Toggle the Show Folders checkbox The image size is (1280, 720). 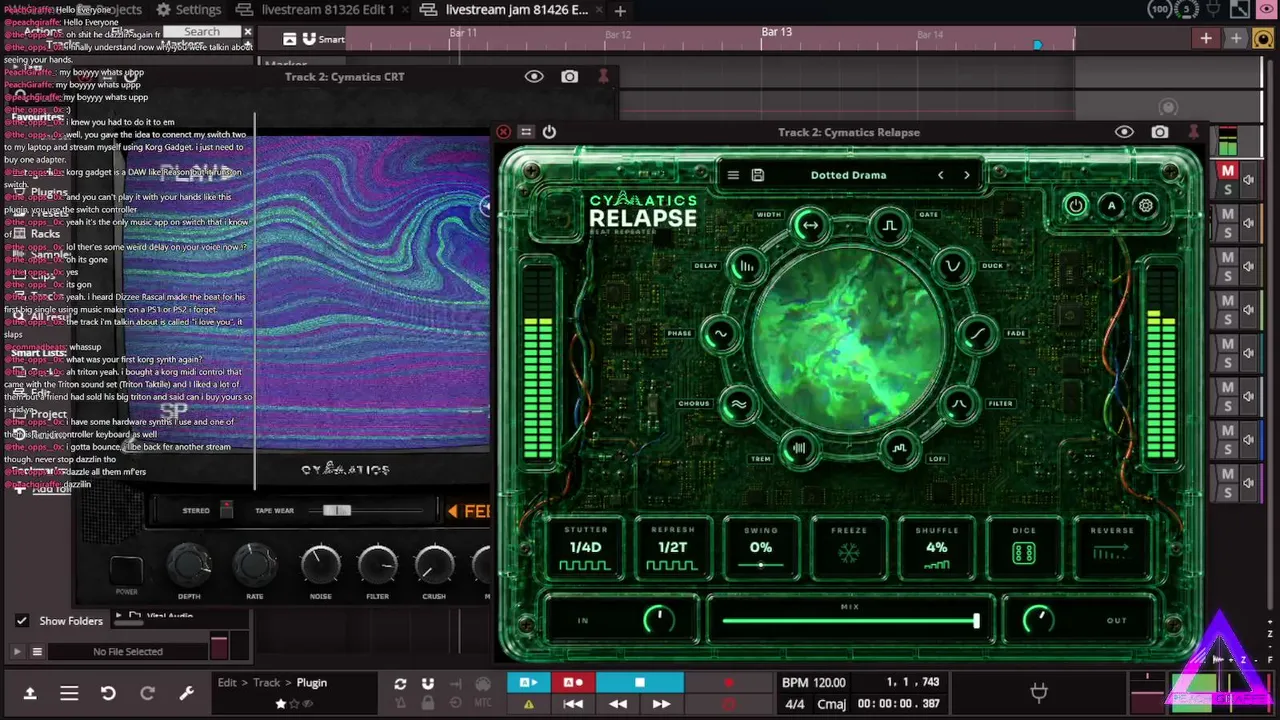tap(22, 621)
